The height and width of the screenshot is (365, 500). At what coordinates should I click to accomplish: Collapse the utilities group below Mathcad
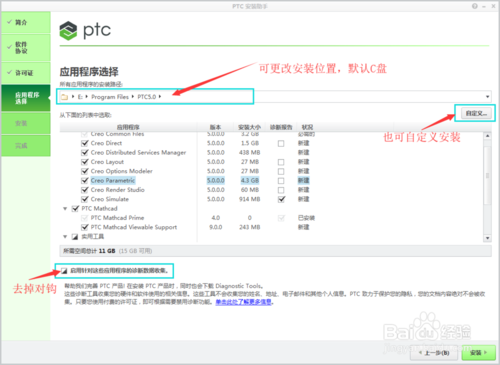click(65, 237)
